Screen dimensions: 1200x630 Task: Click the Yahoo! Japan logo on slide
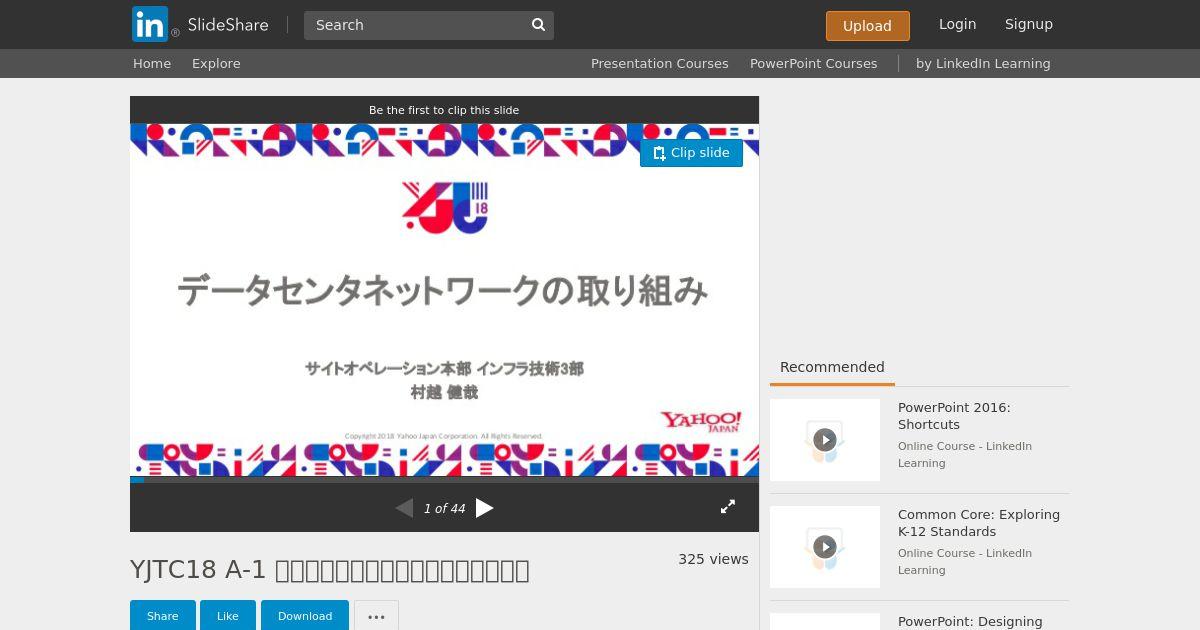coord(701,421)
